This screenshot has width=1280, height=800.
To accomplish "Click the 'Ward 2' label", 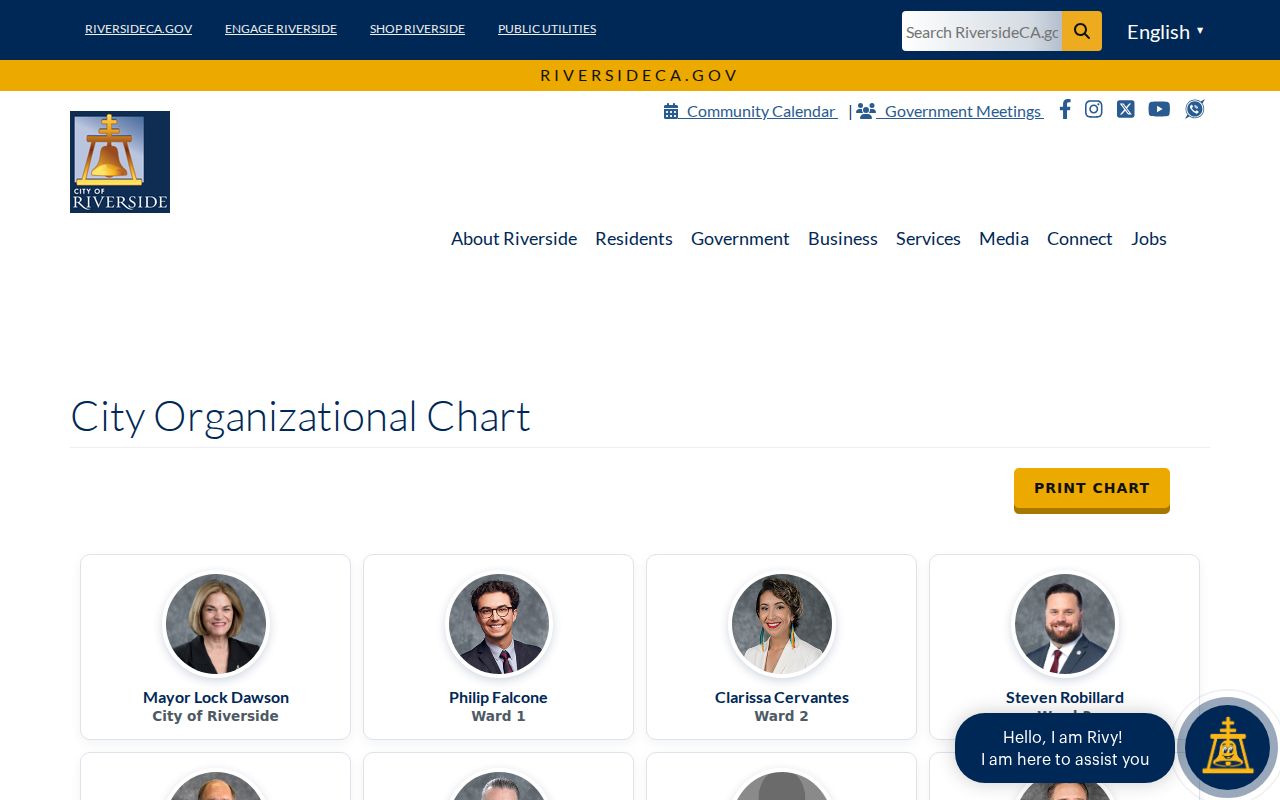I will coord(782,716).
